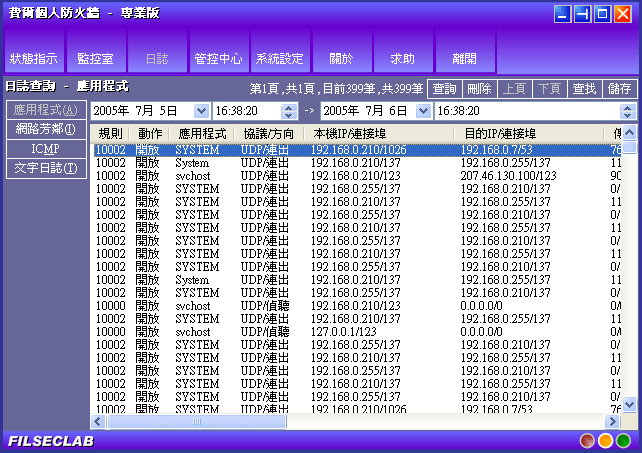Switch to the ICMP log tab
This screenshot has height=453, width=642.
46,148
